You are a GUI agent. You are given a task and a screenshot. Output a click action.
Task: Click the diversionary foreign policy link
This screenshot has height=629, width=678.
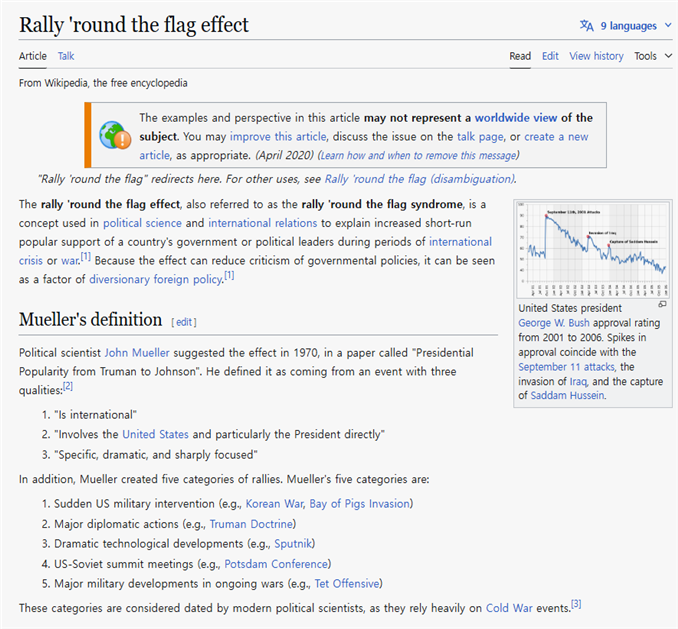pos(155,279)
